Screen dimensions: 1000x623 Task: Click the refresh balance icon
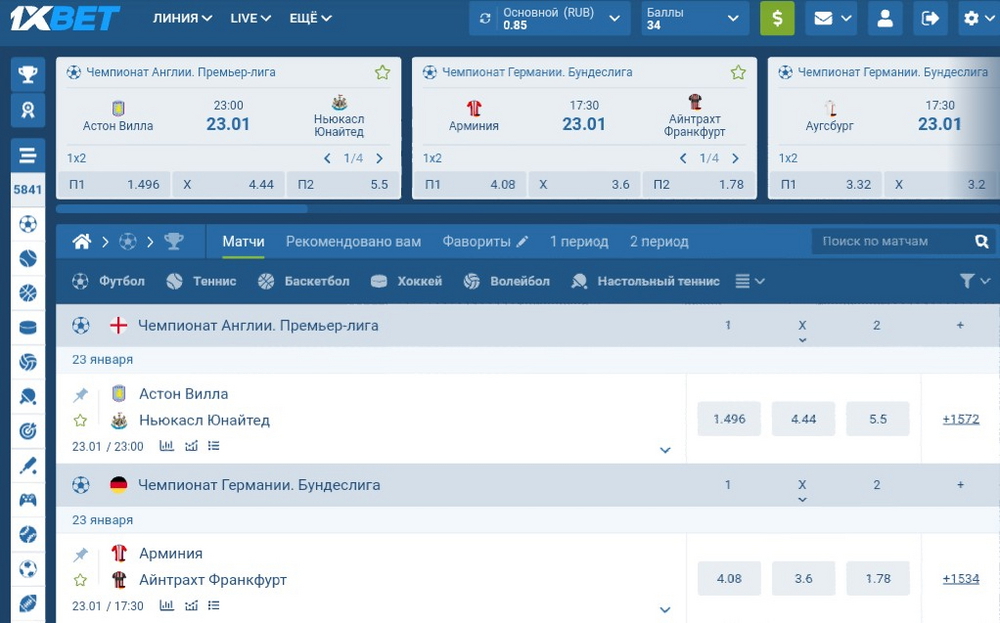[485, 18]
